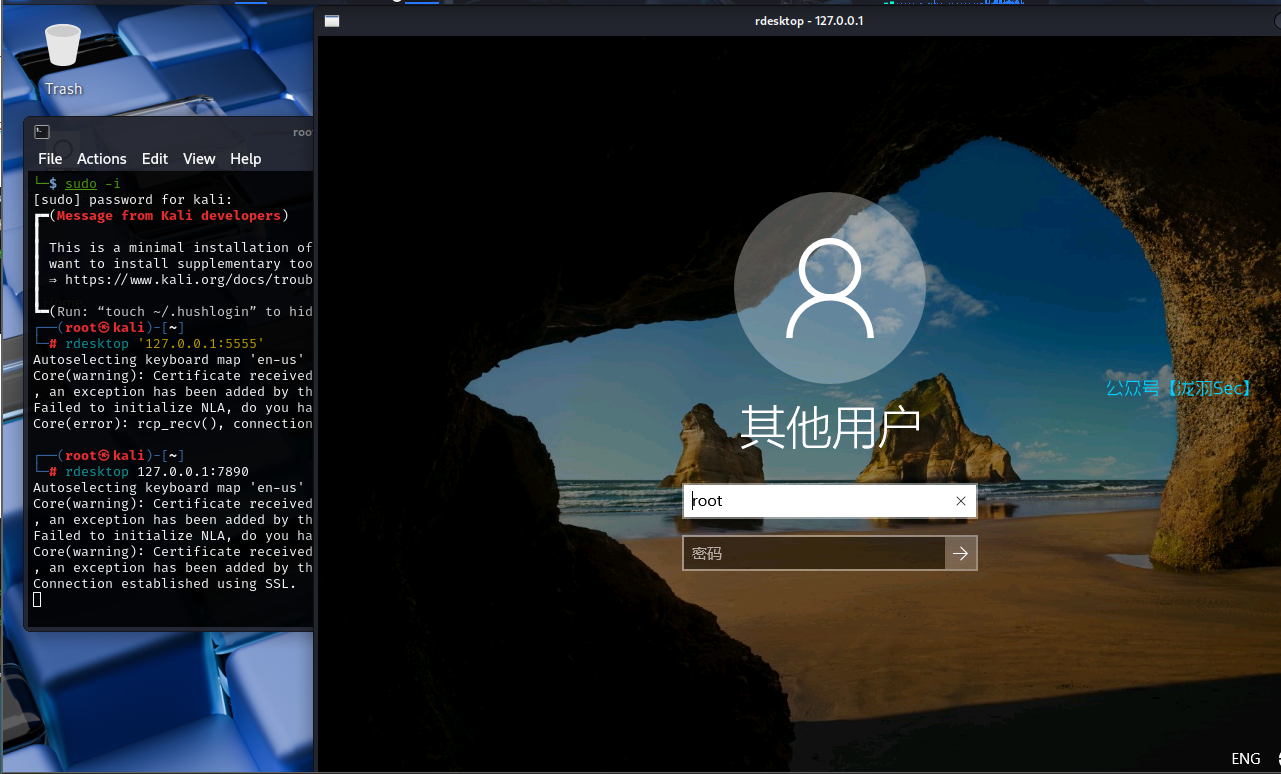Open the View menu in the terminal
Viewport: 1281px width, 774px height.
pos(199,159)
